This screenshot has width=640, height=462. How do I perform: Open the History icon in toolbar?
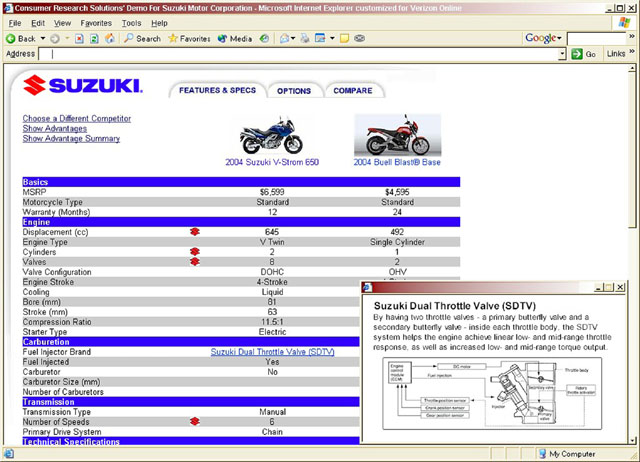tap(264, 39)
